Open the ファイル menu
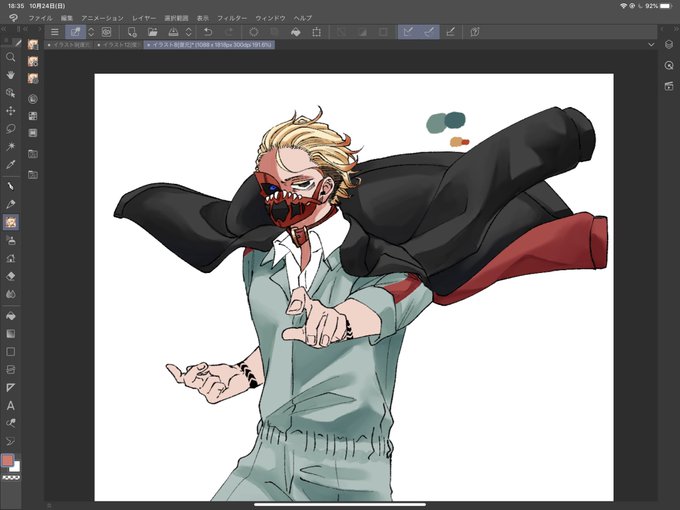The width and height of the screenshot is (680, 510). point(40,18)
